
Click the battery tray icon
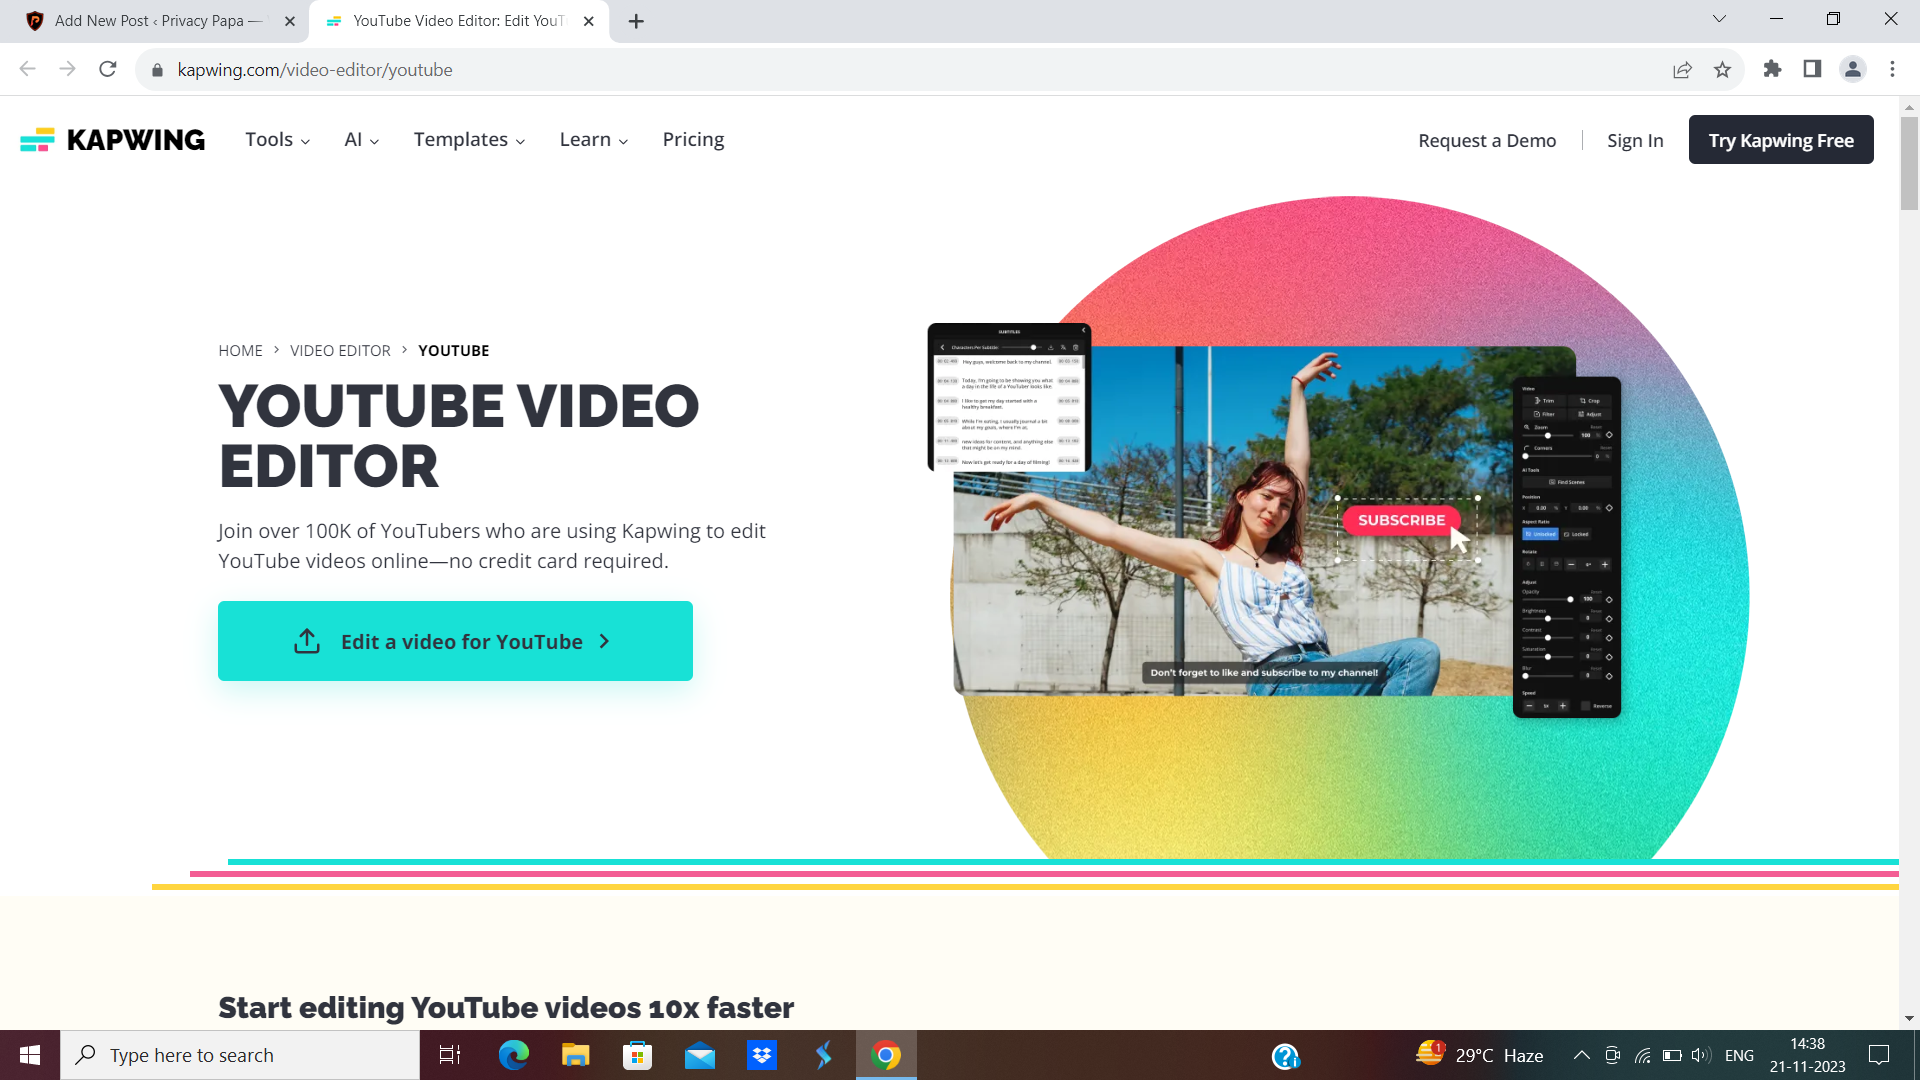click(1672, 1055)
